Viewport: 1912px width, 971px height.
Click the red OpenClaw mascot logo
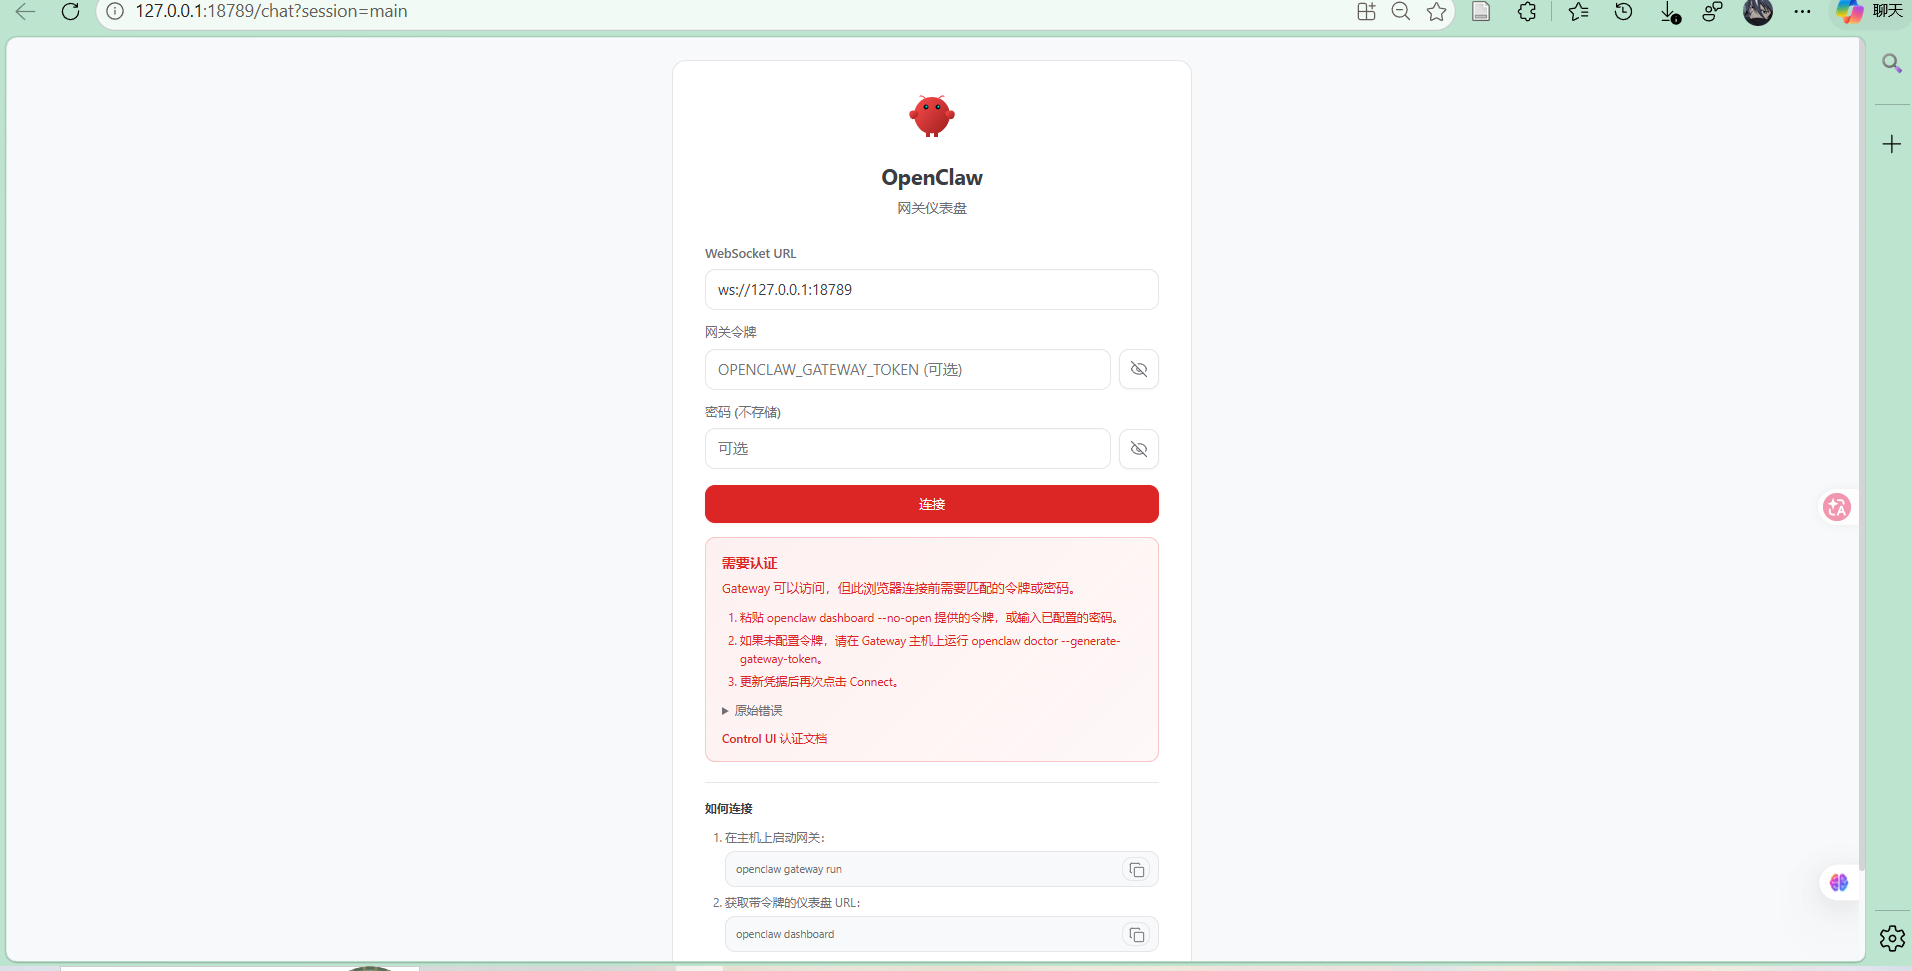(932, 116)
